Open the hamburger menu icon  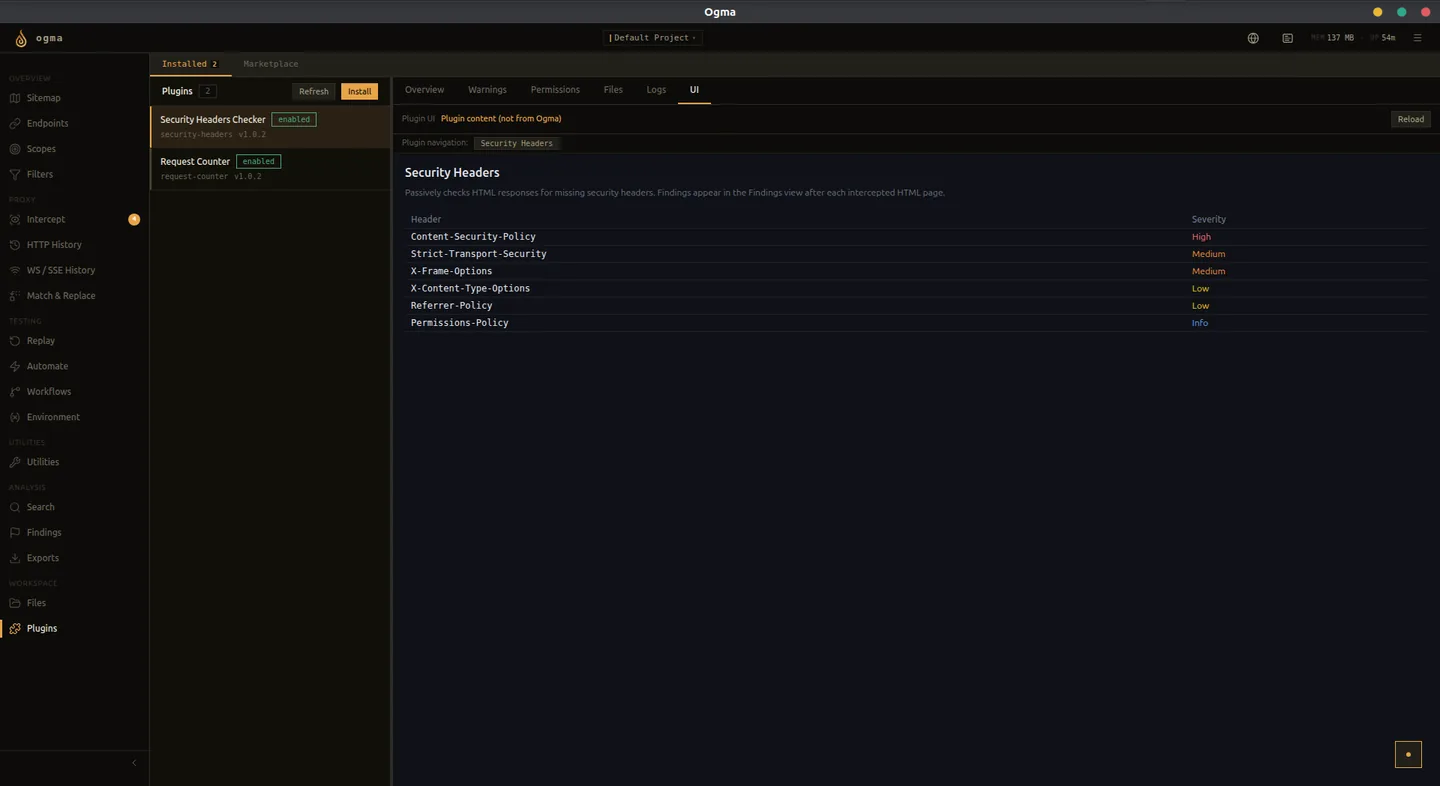pyautogui.click(x=1417, y=38)
